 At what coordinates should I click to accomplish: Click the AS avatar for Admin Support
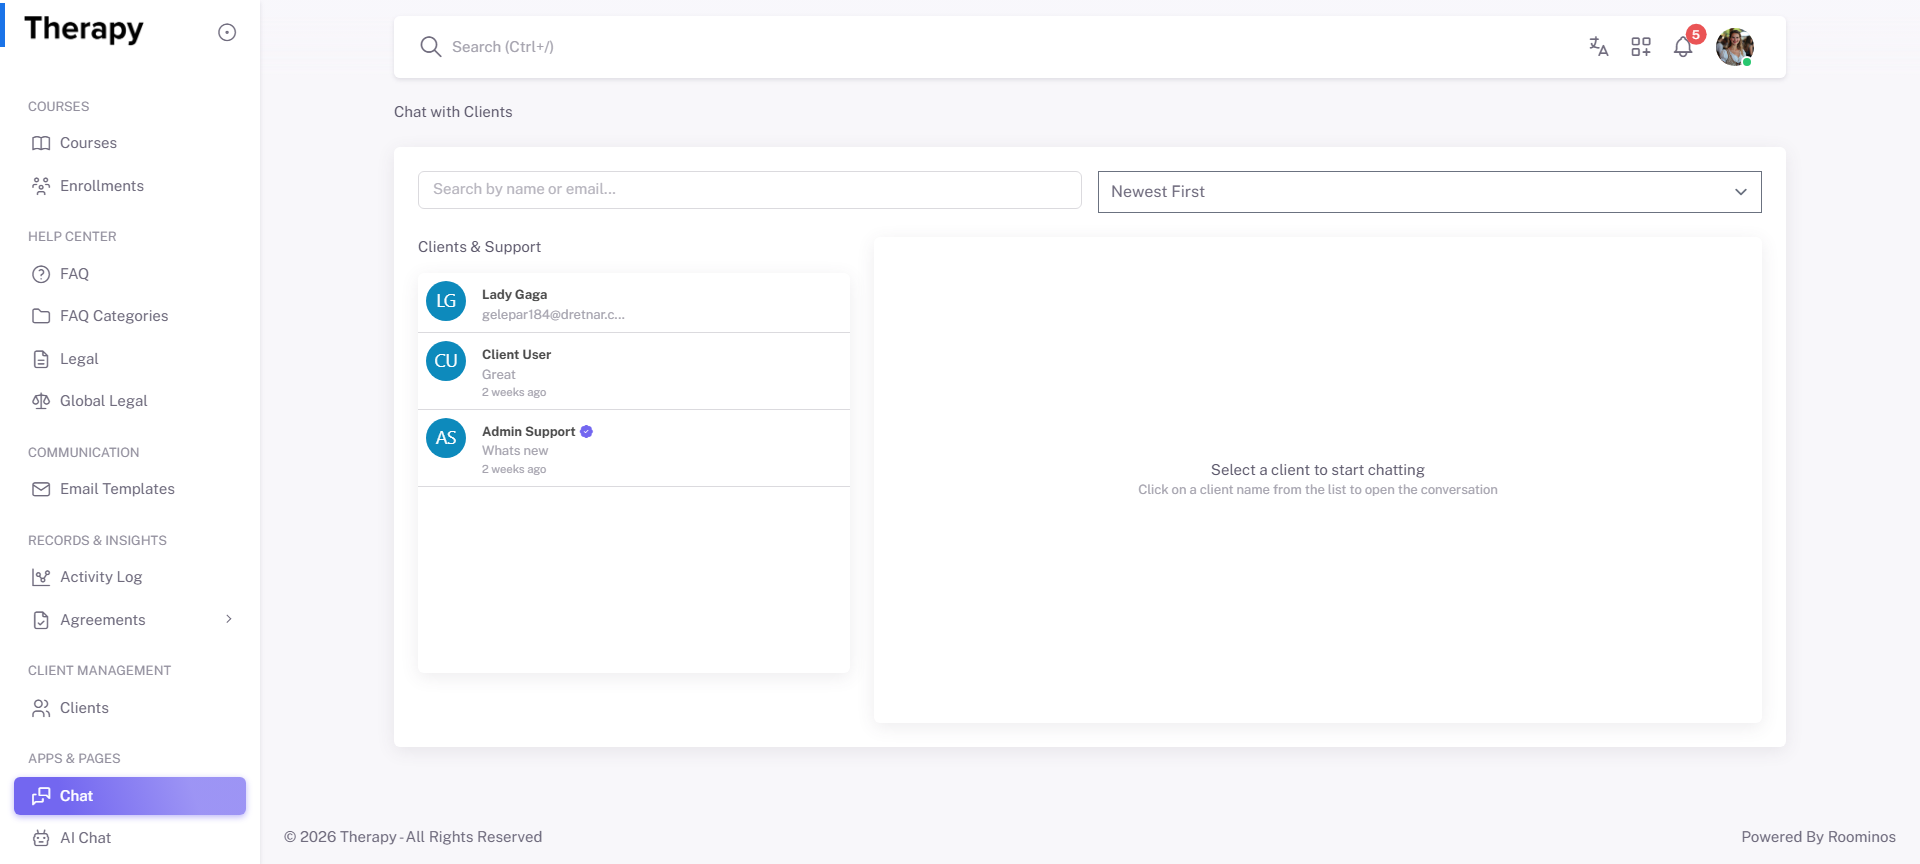coord(446,438)
